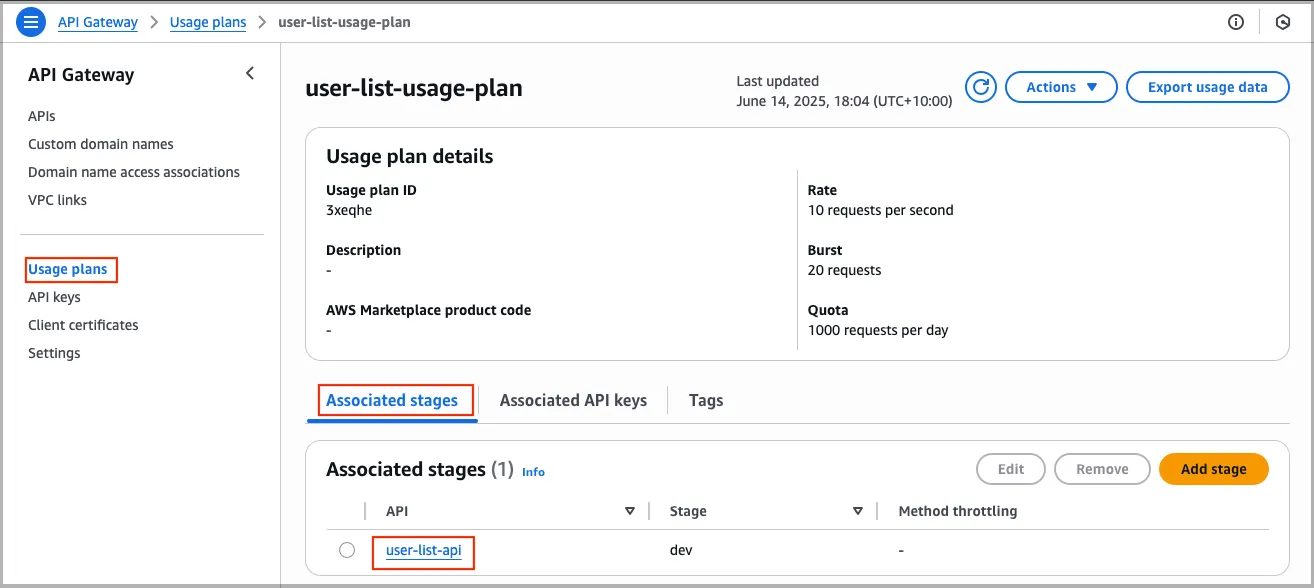This screenshot has height=588, width=1314.
Task: Refresh the usage plan details
Action: click(981, 87)
